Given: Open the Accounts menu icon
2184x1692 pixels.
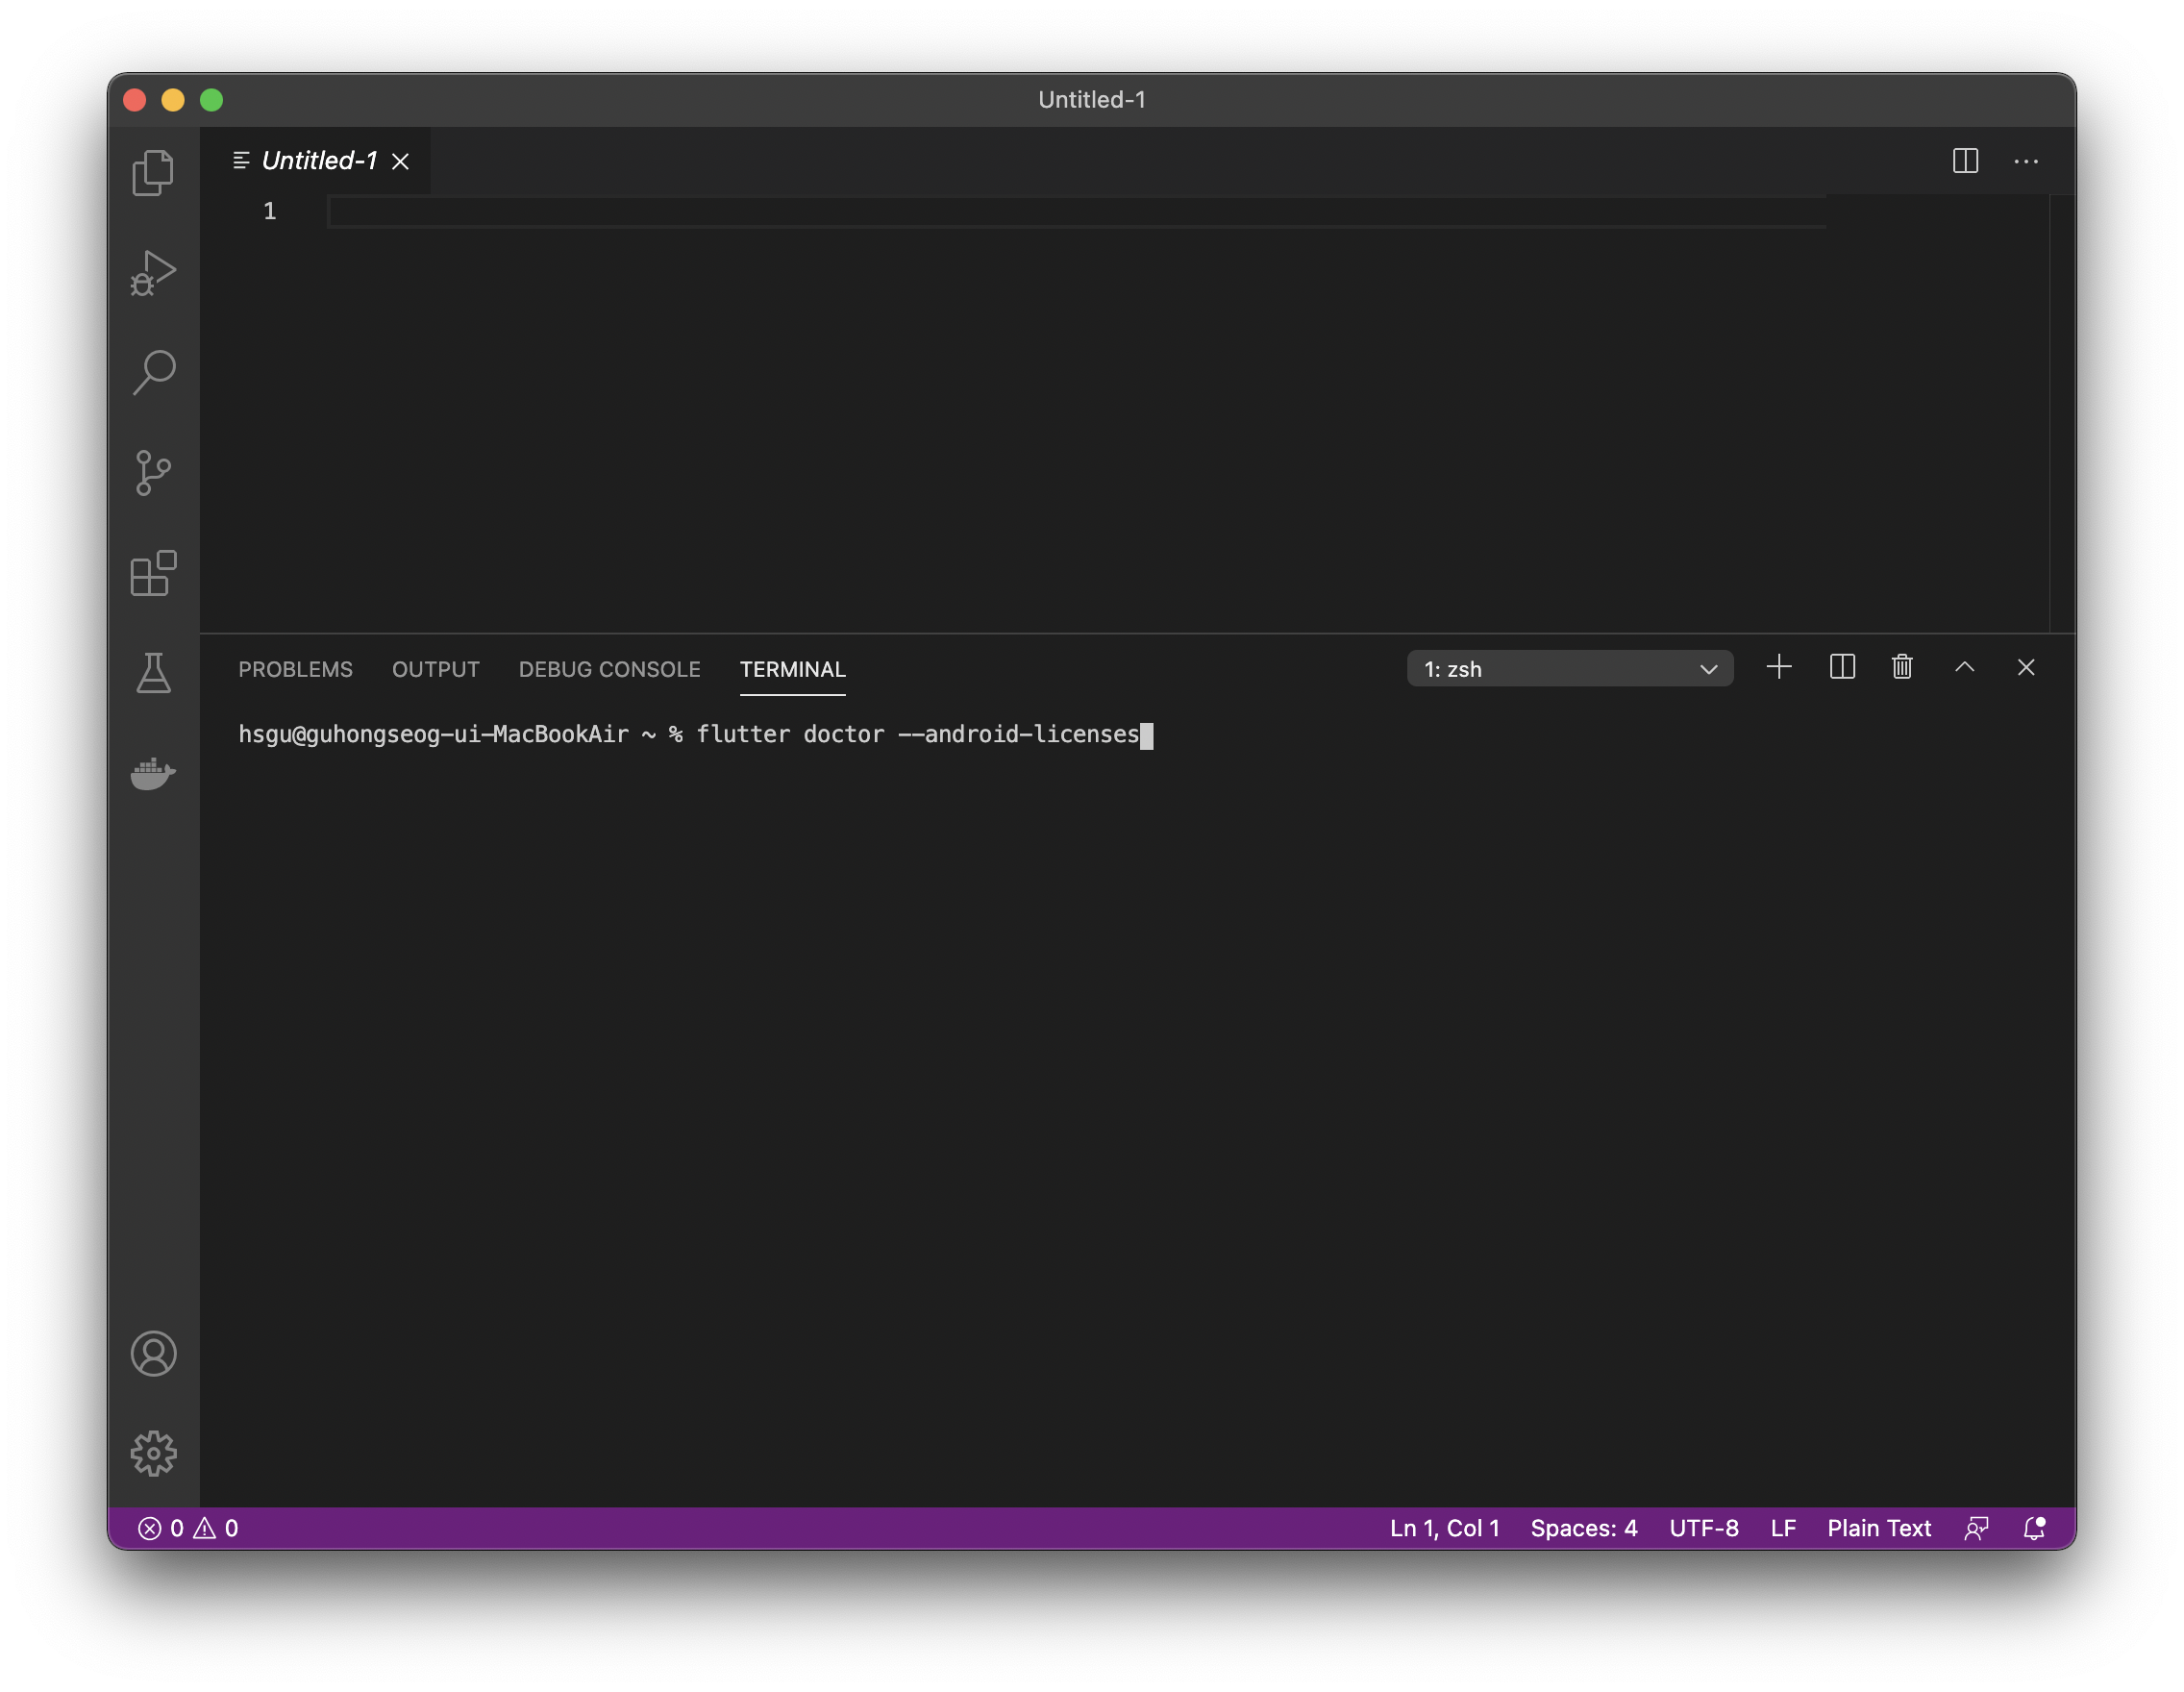Looking at the screenshot, I should point(153,1354).
